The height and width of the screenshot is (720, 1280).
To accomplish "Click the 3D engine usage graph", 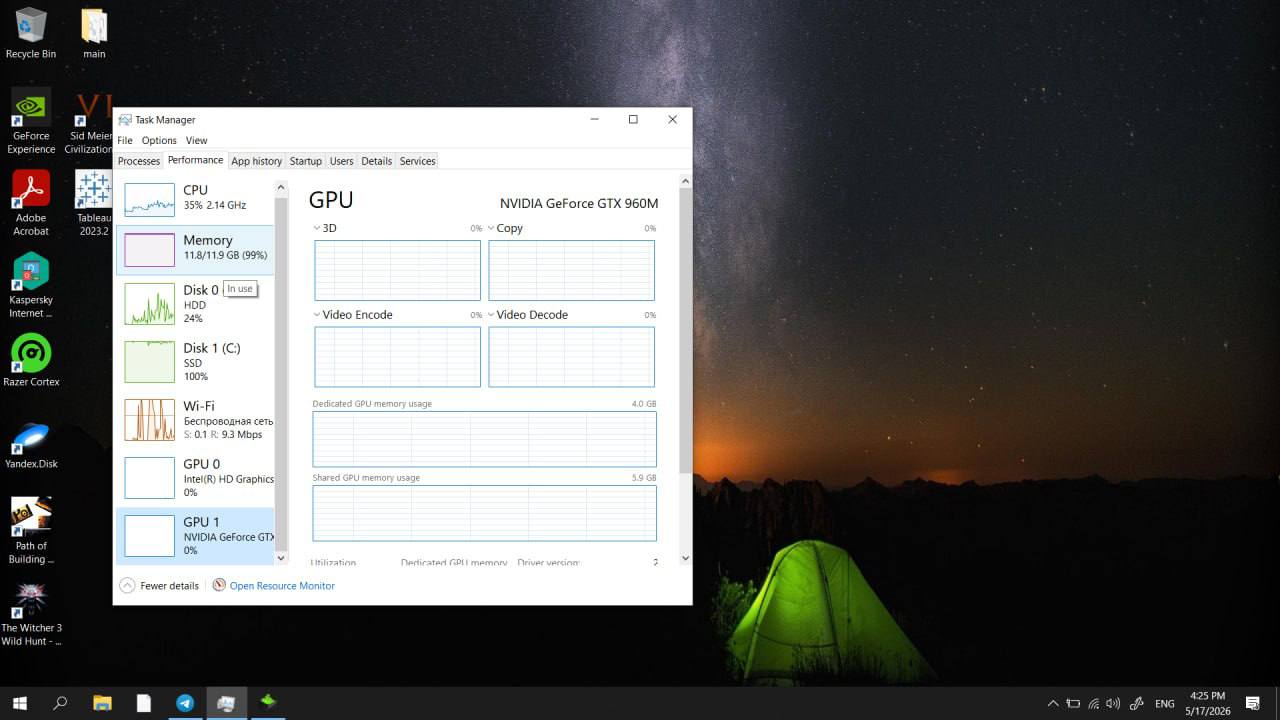I will click(397, 270).
